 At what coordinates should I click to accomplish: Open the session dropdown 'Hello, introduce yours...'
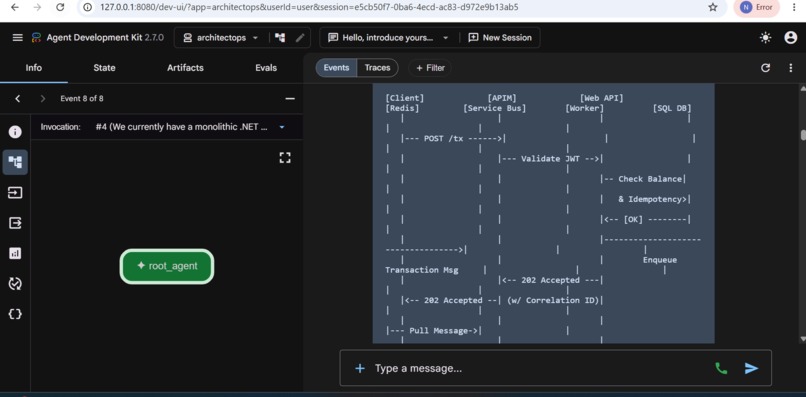coord(388,38)
